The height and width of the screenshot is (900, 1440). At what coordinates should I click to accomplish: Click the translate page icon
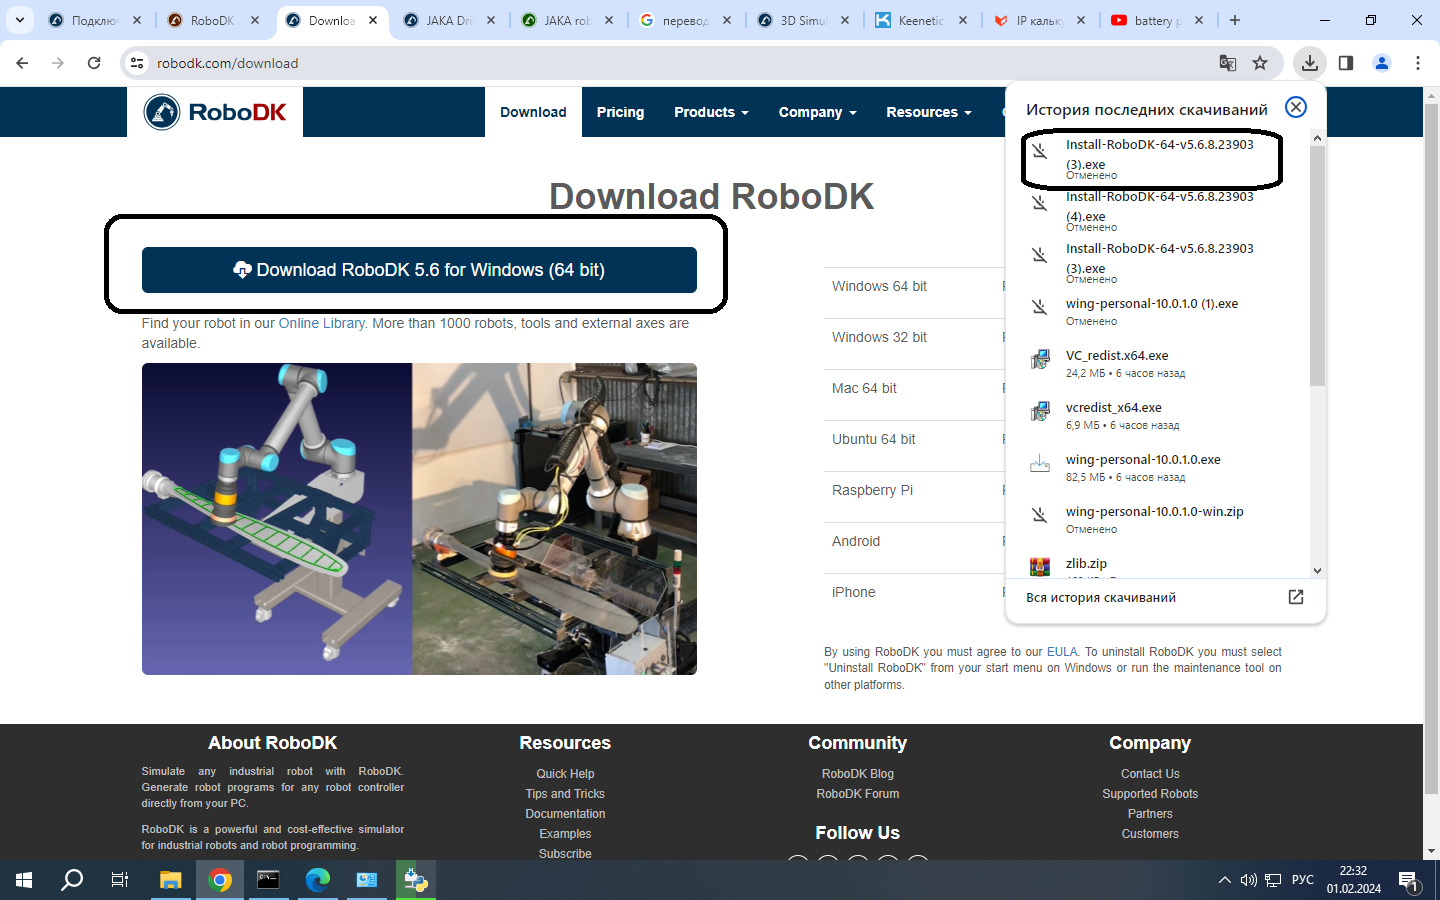coord(1228,63)
